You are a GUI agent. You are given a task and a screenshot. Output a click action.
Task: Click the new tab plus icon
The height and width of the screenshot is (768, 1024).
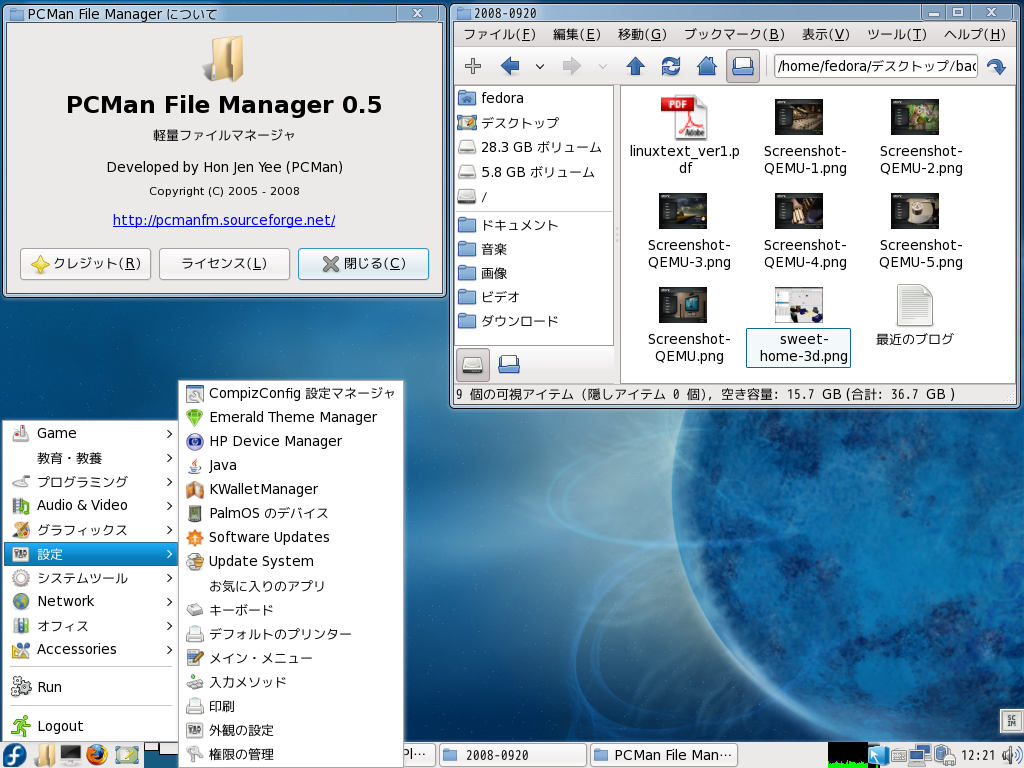[x=473, y=66]
